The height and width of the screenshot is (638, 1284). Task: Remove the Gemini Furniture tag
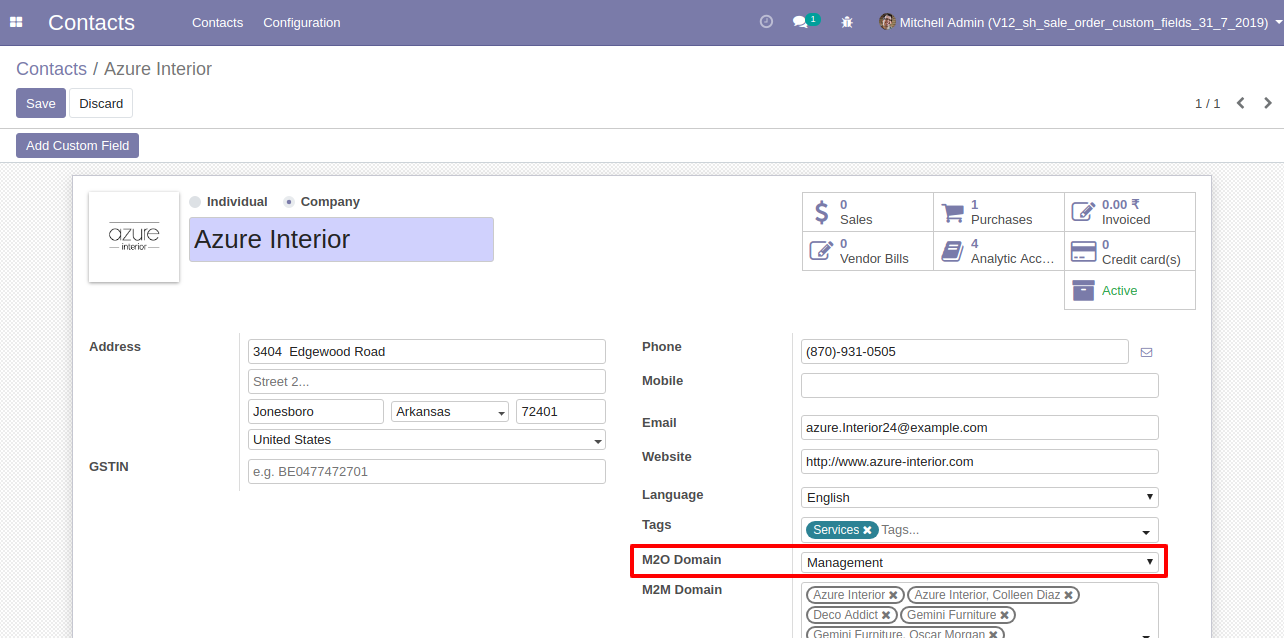click(x=1004, y=615)
